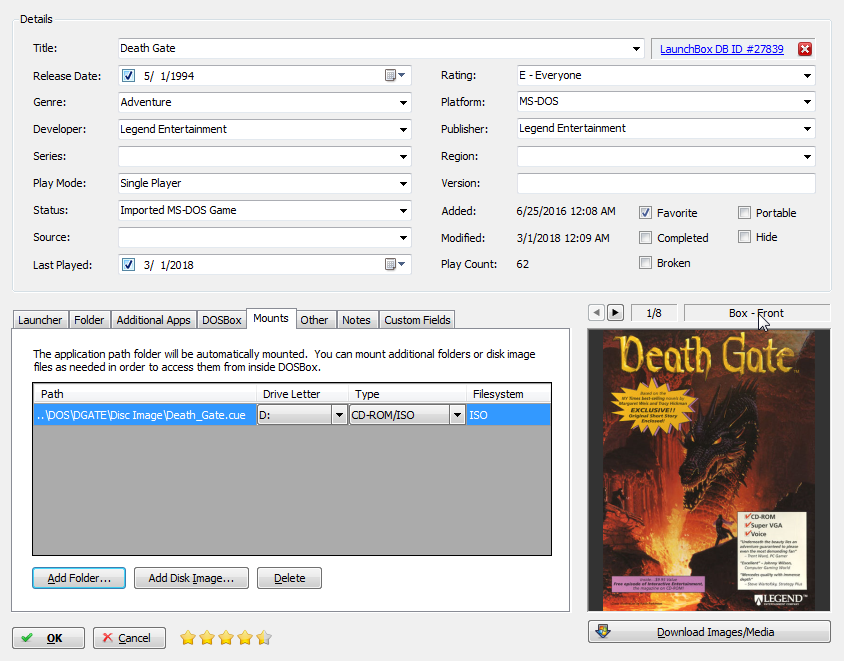Image resolution: width=844 pixels, height=661 pixels.
Task: Expand the Platform dropdown
Action: point(807,102)
